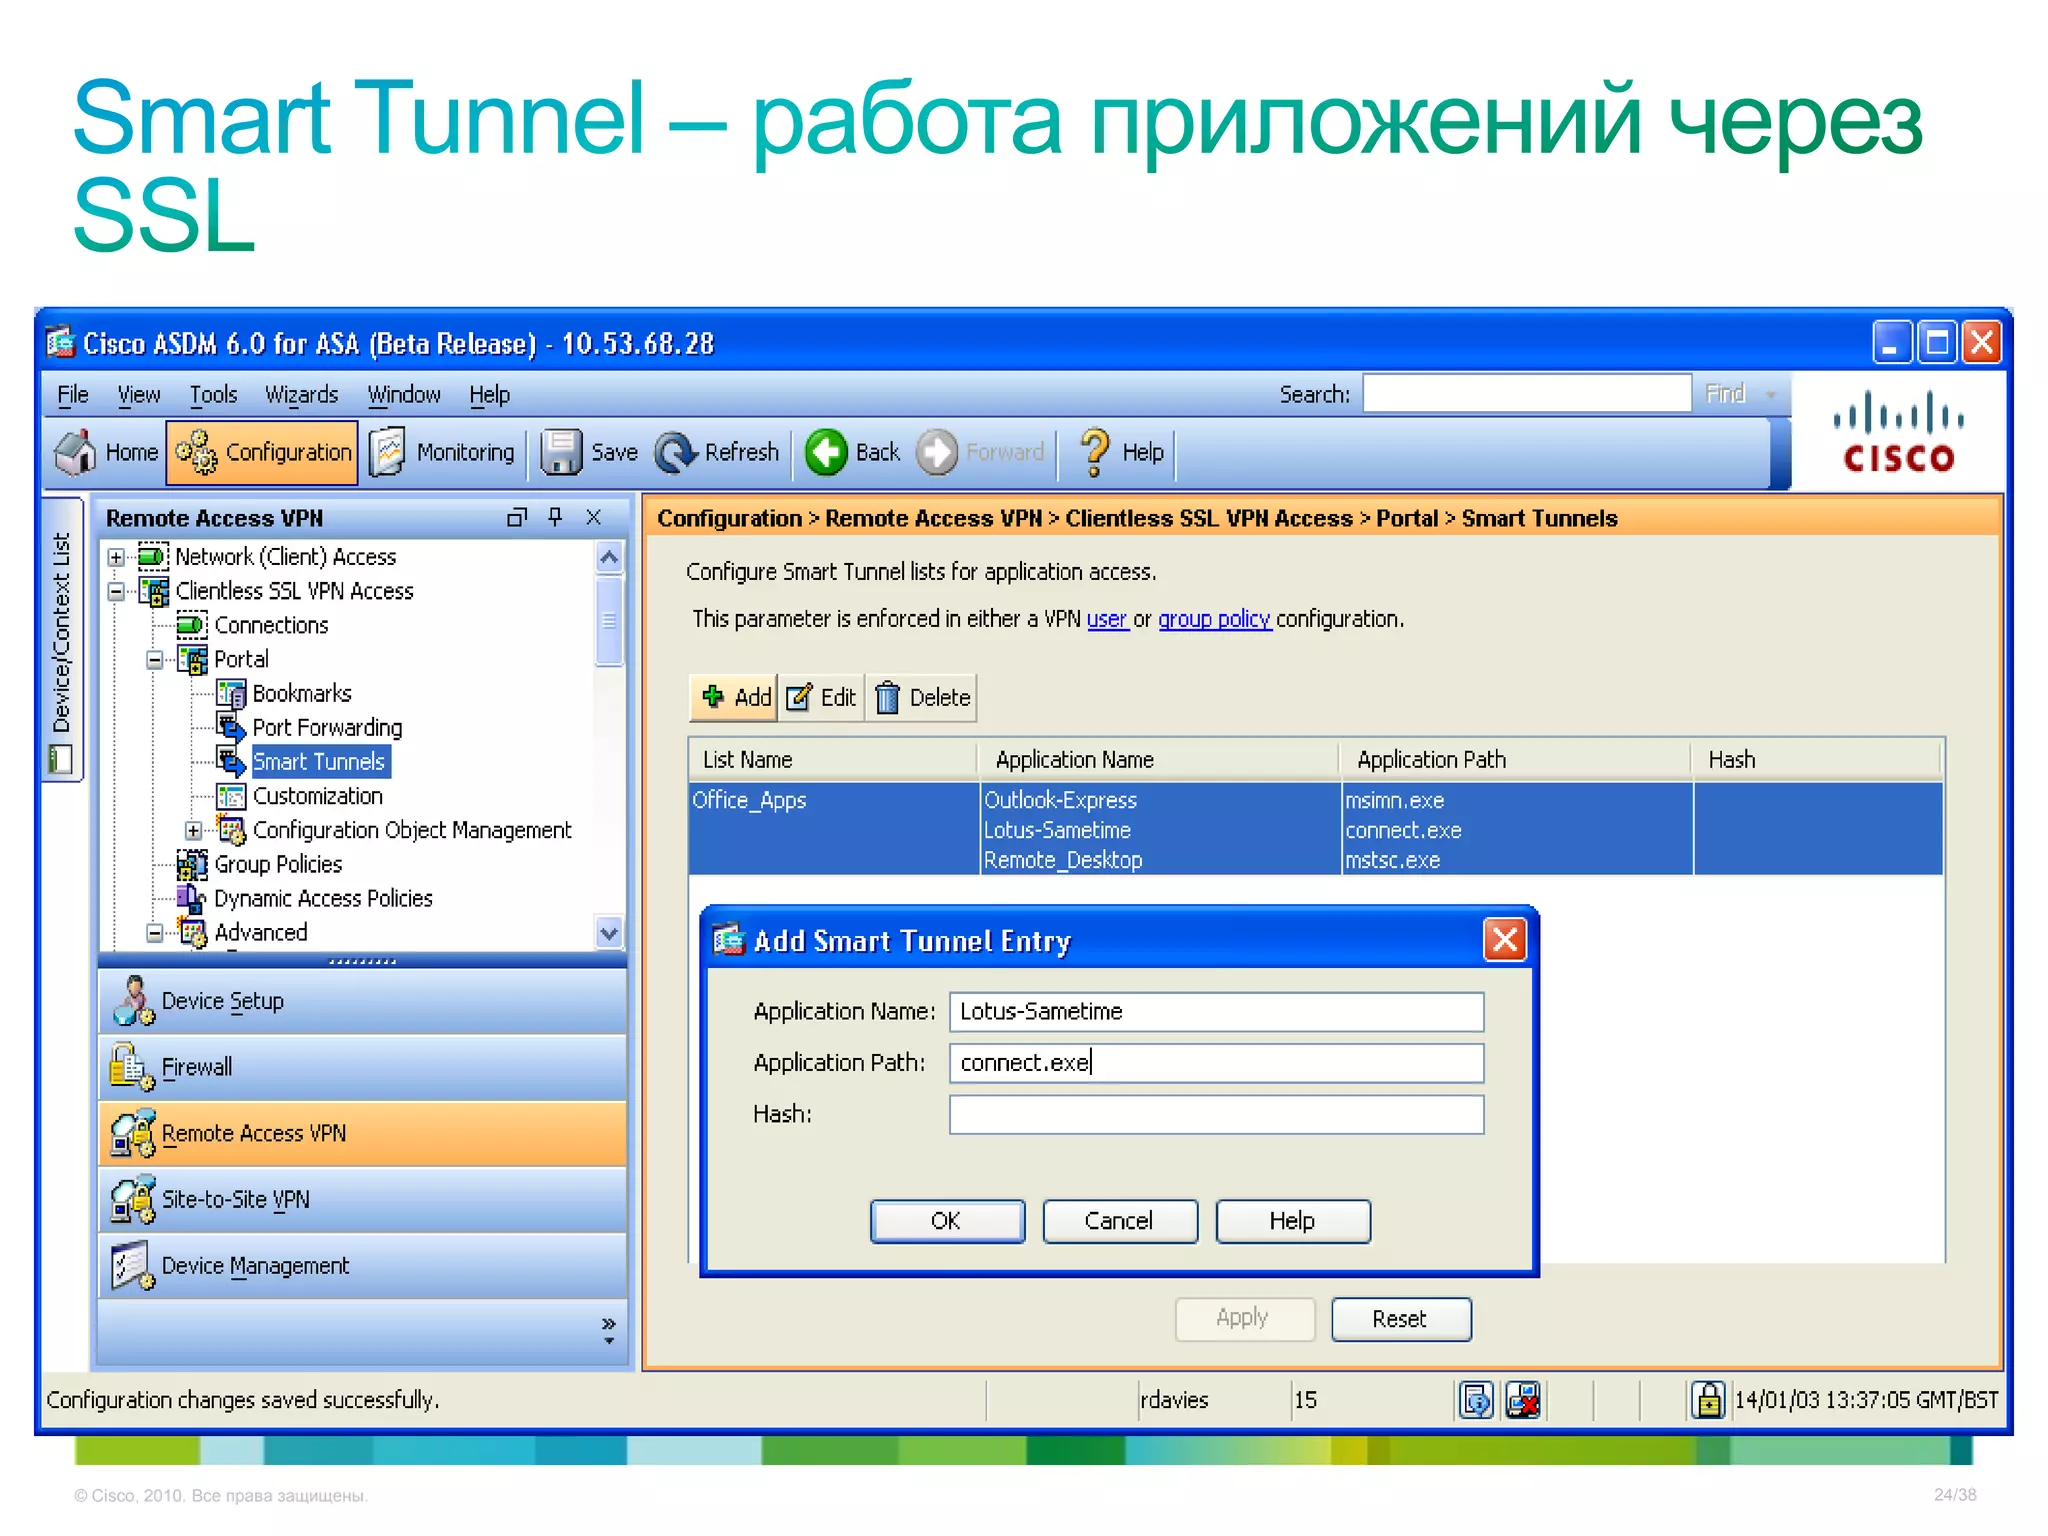Follow the group policy link

click(x=1214, y=620)
